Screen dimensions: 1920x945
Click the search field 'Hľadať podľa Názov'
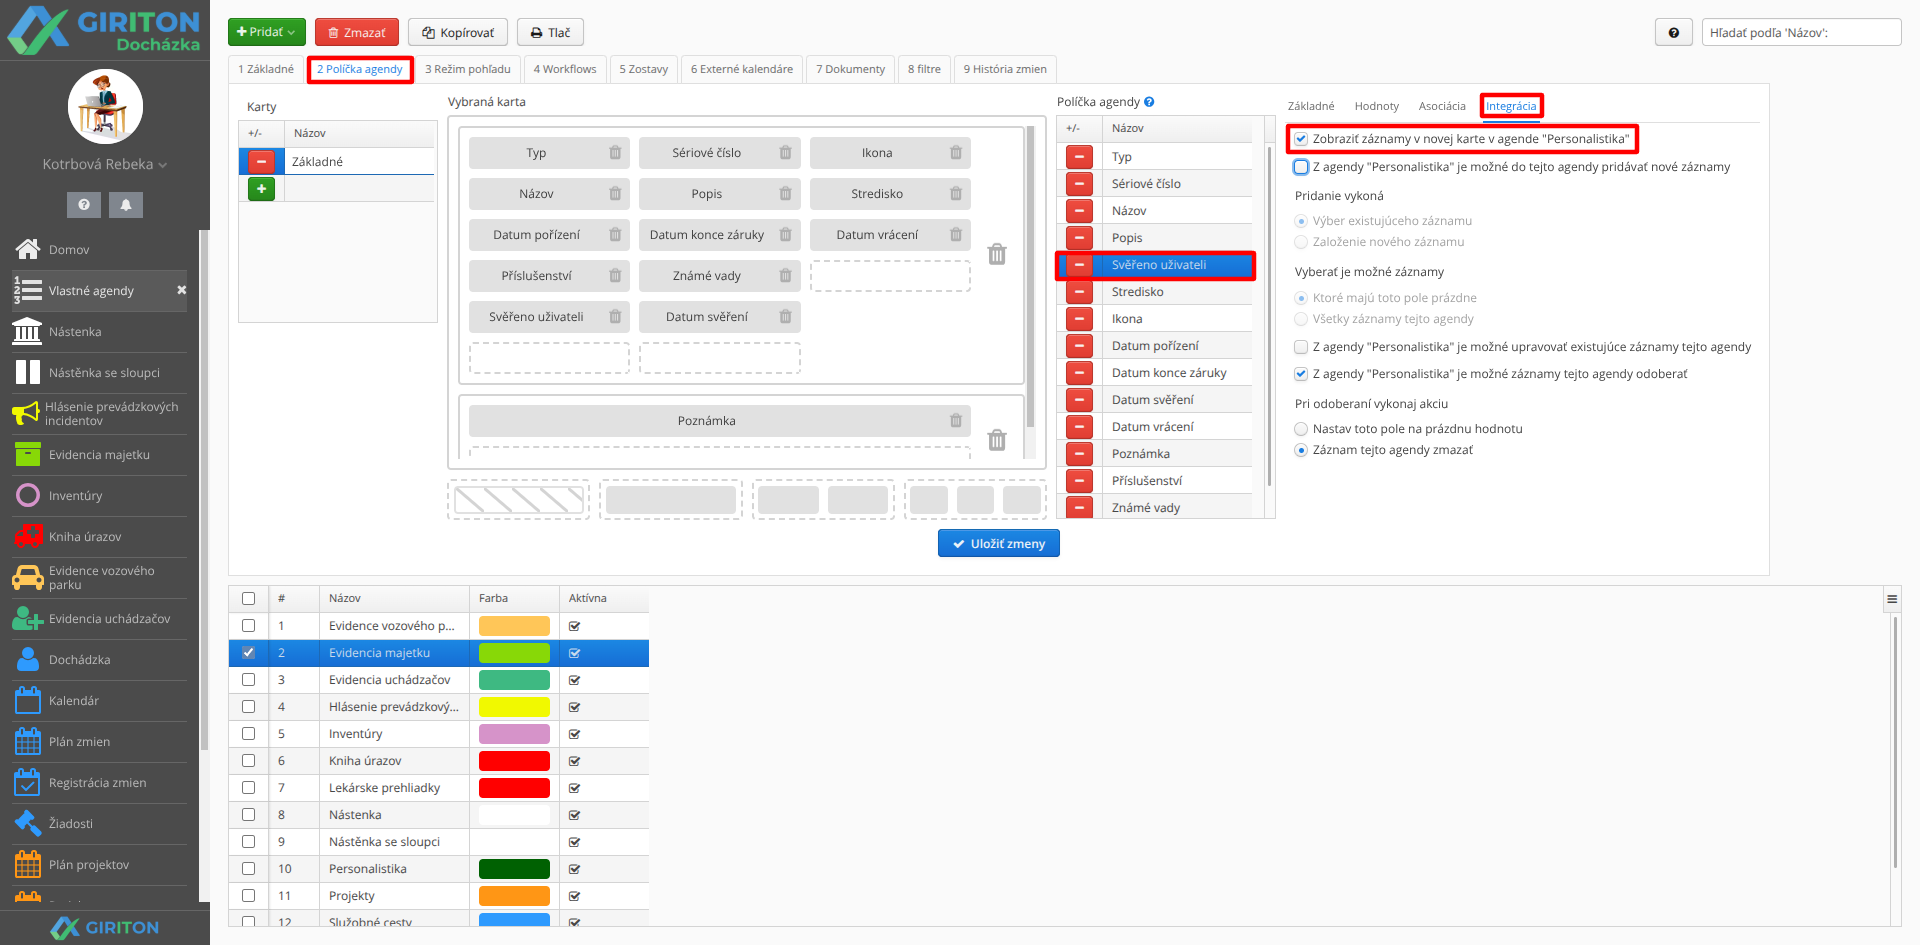click(1801, 32)
